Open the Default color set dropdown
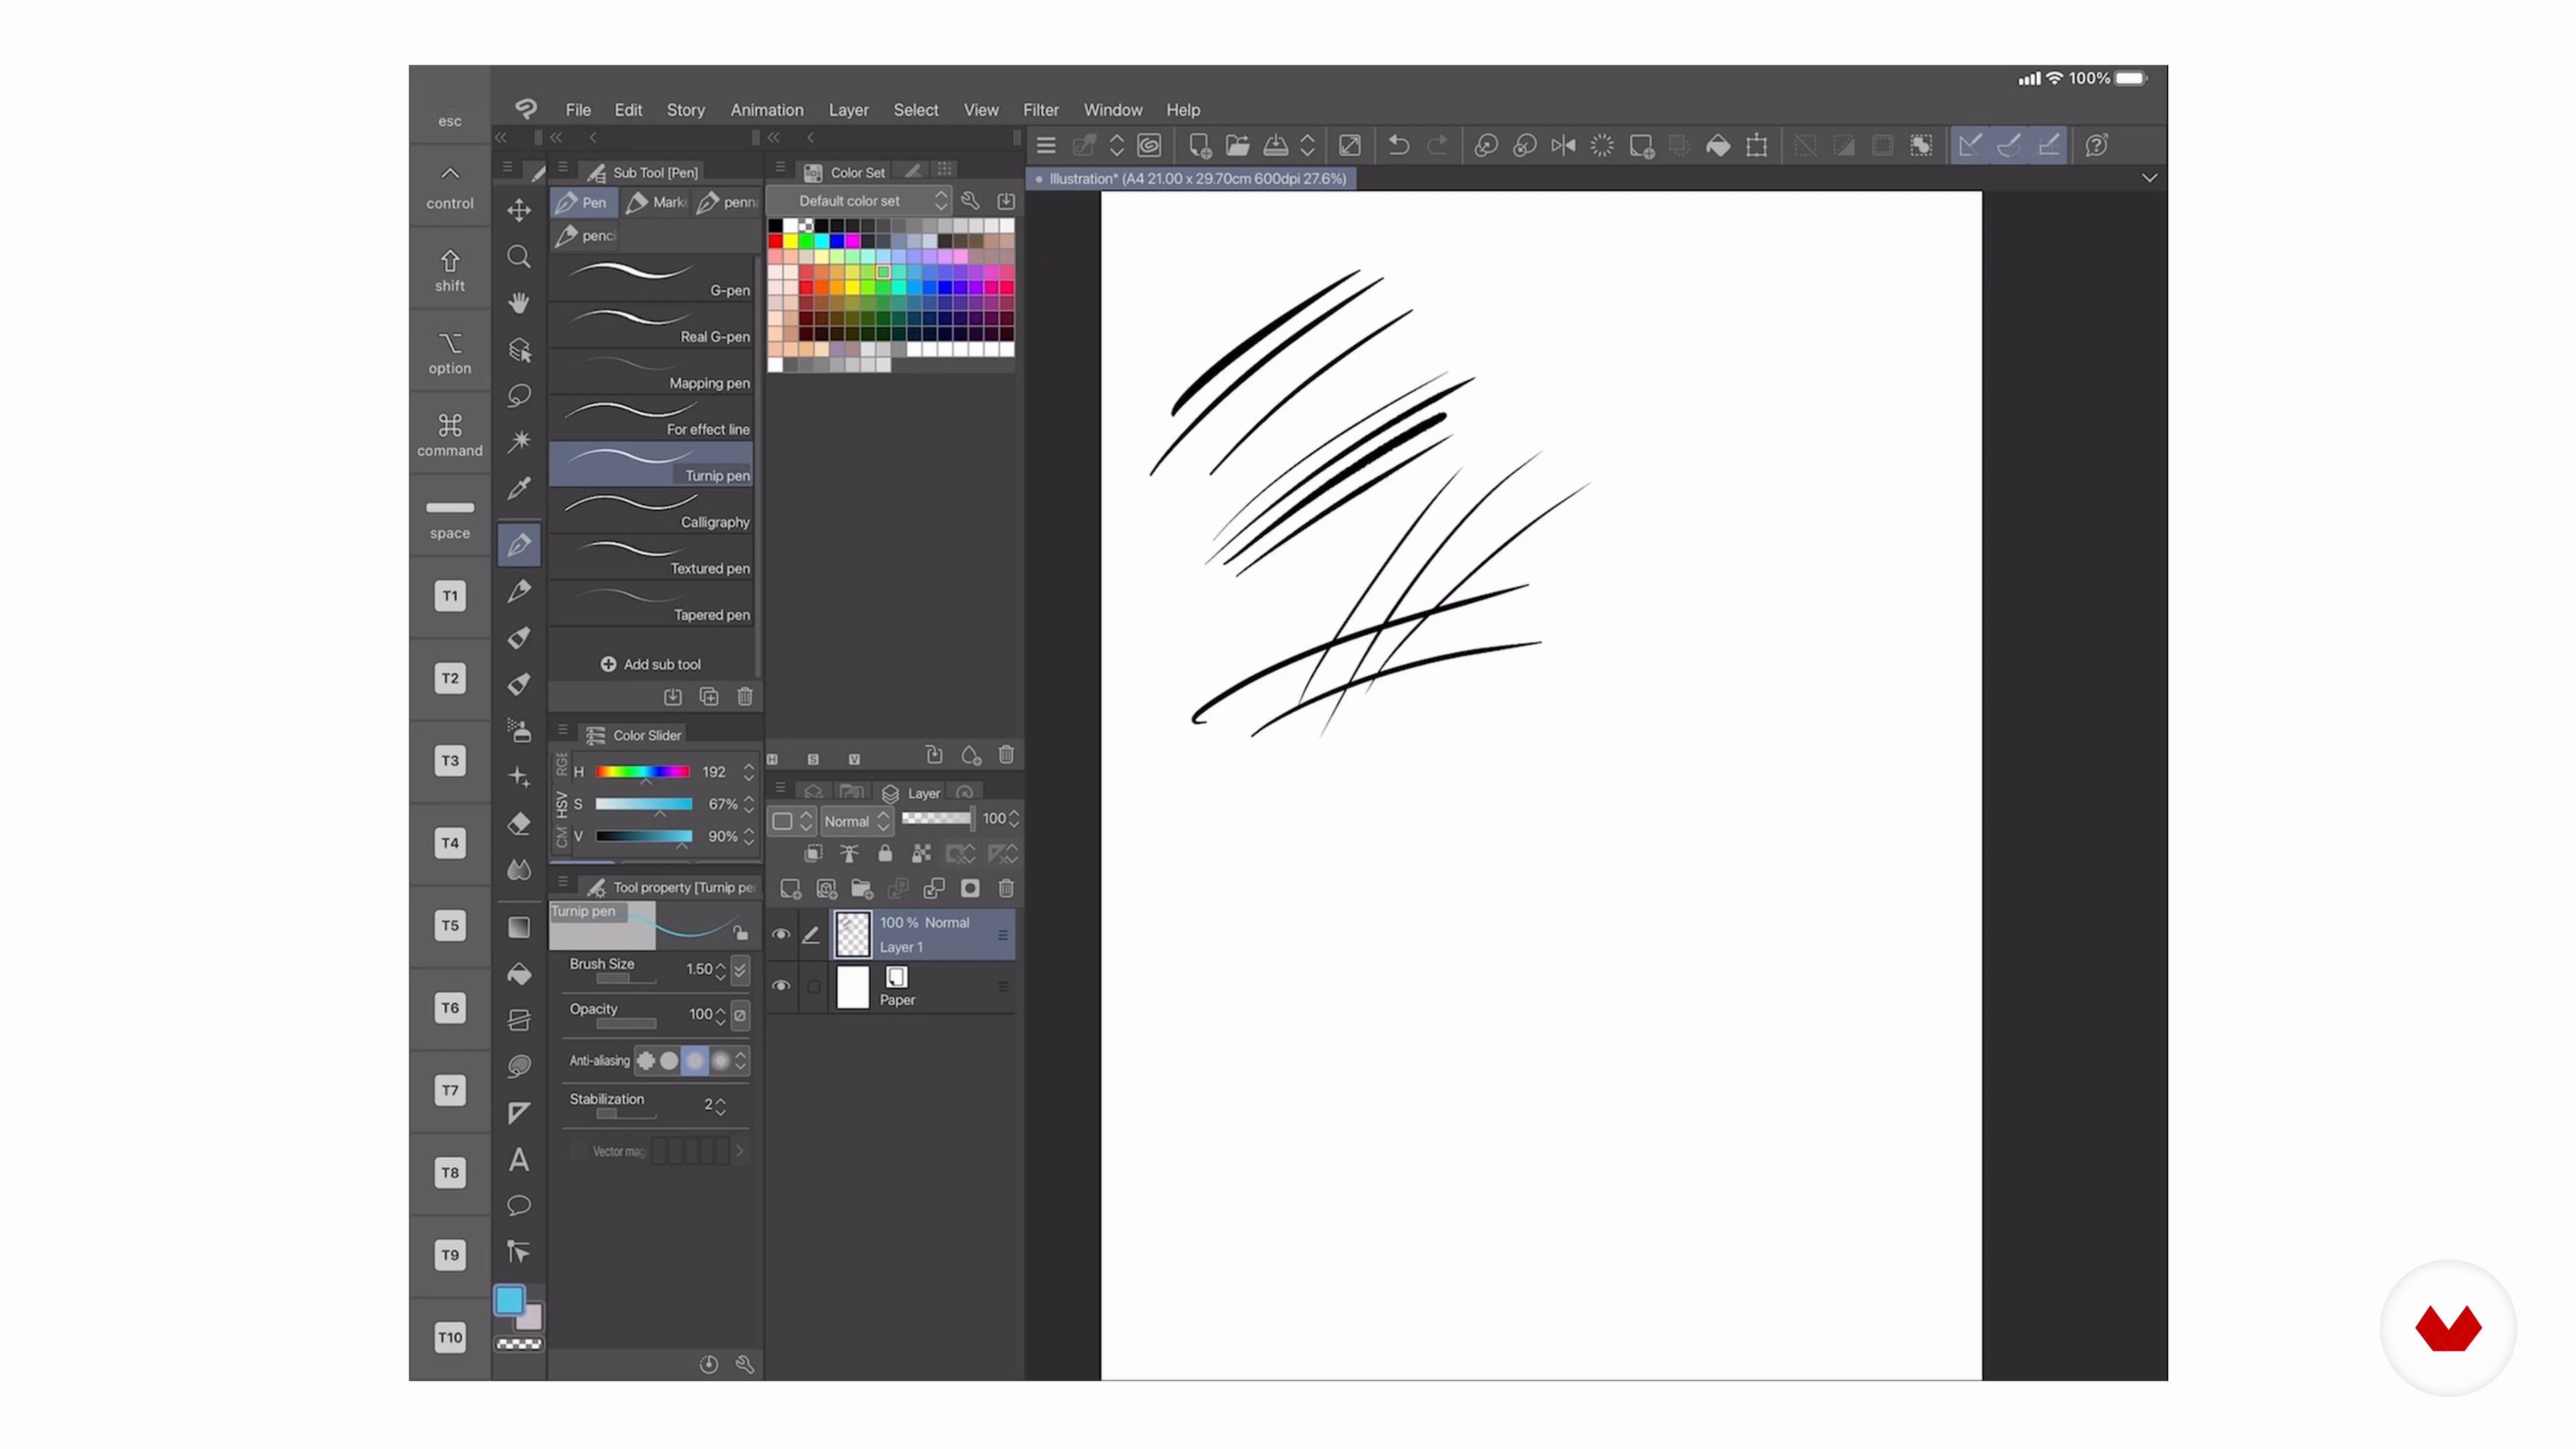The width and height of the screenshot is (2576, 1449). [x=860, y=201]
